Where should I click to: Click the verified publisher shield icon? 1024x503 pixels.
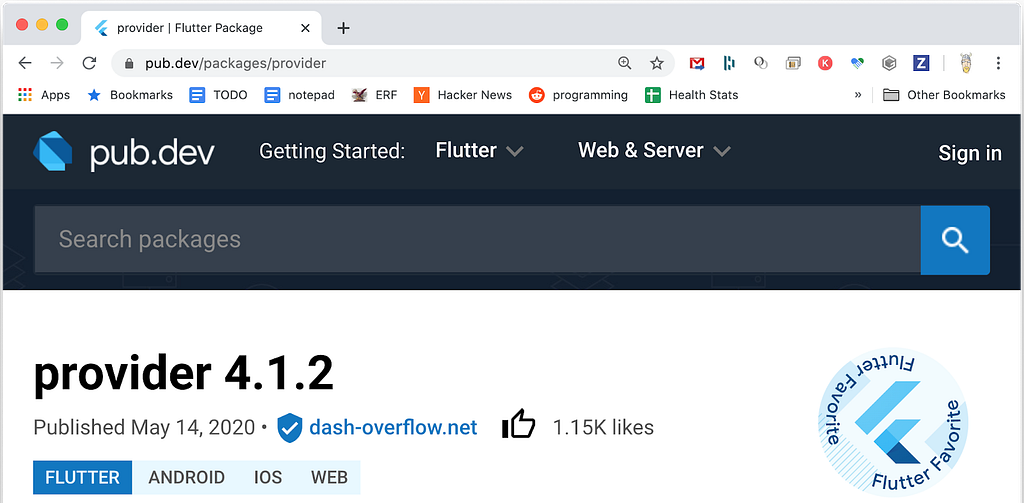289,428
